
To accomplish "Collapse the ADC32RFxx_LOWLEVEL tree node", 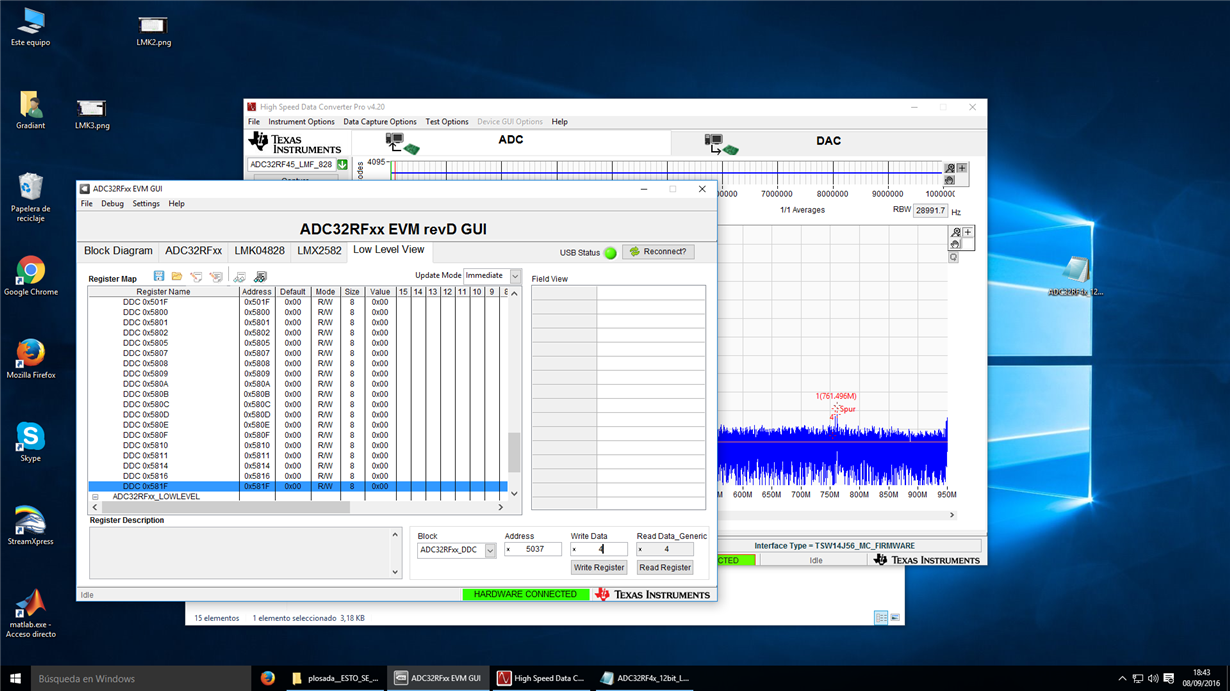I will [x=96, y=497].
